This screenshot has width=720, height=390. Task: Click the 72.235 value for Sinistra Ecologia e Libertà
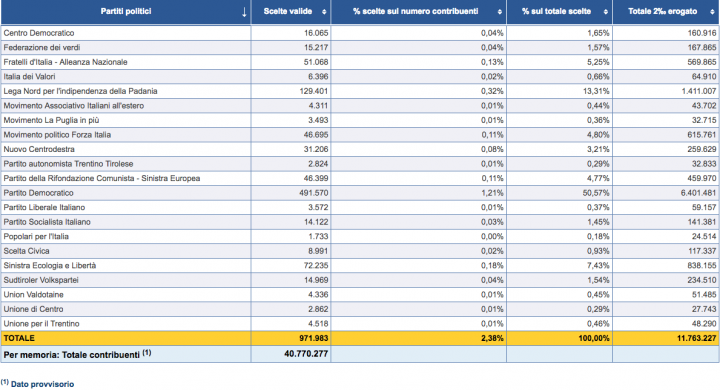tap(316, 266)
